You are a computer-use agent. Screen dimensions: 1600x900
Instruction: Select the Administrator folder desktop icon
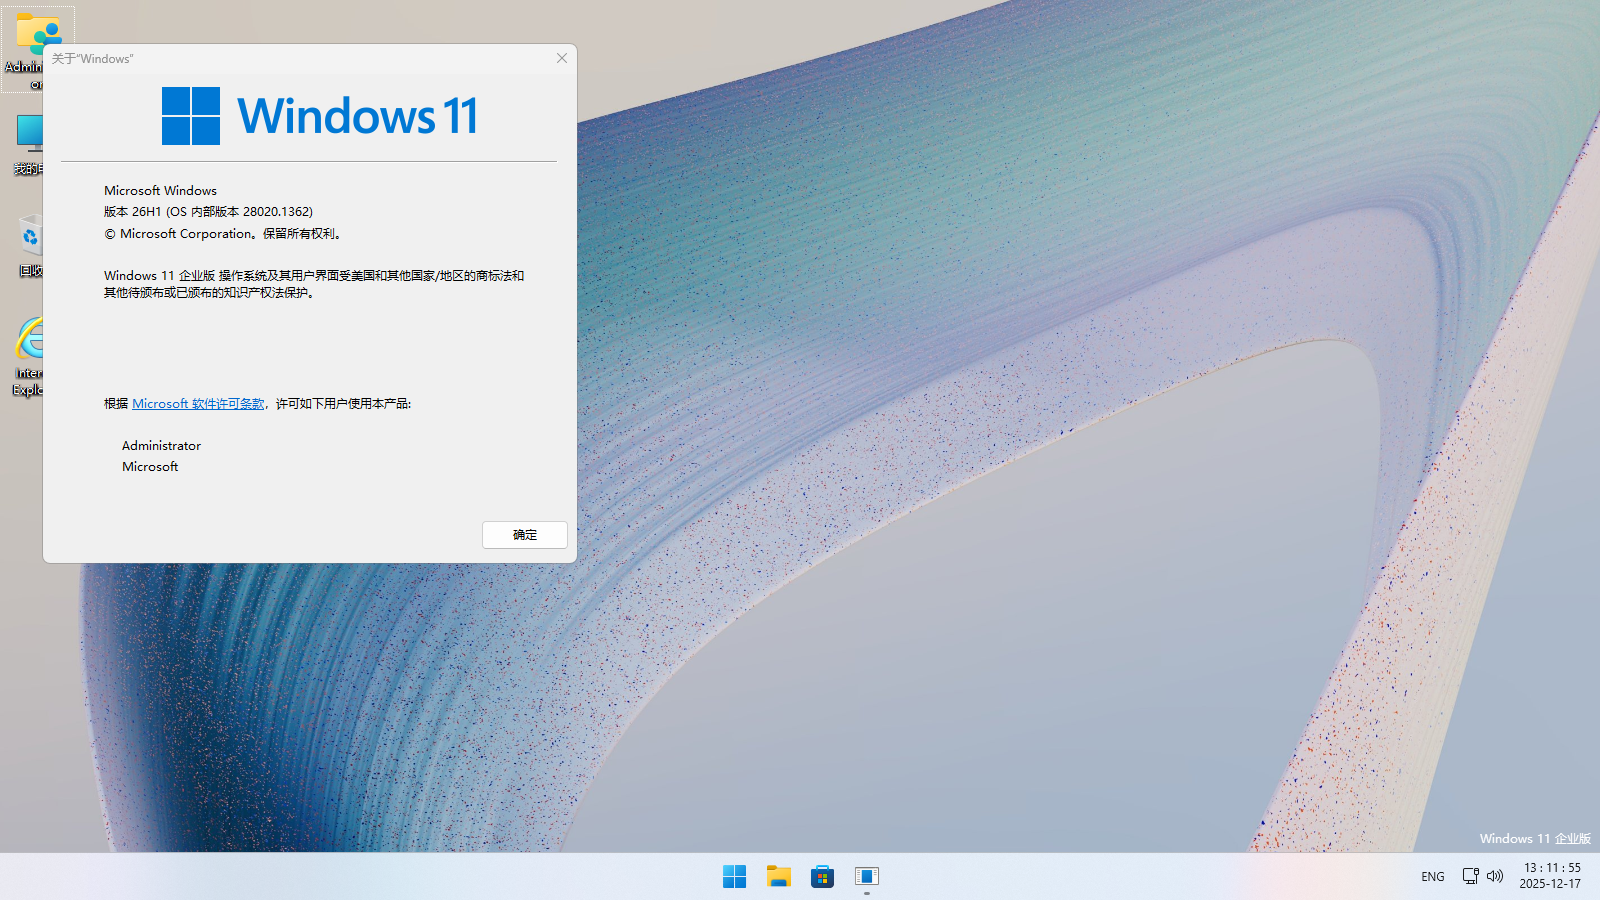coord(22,50)
